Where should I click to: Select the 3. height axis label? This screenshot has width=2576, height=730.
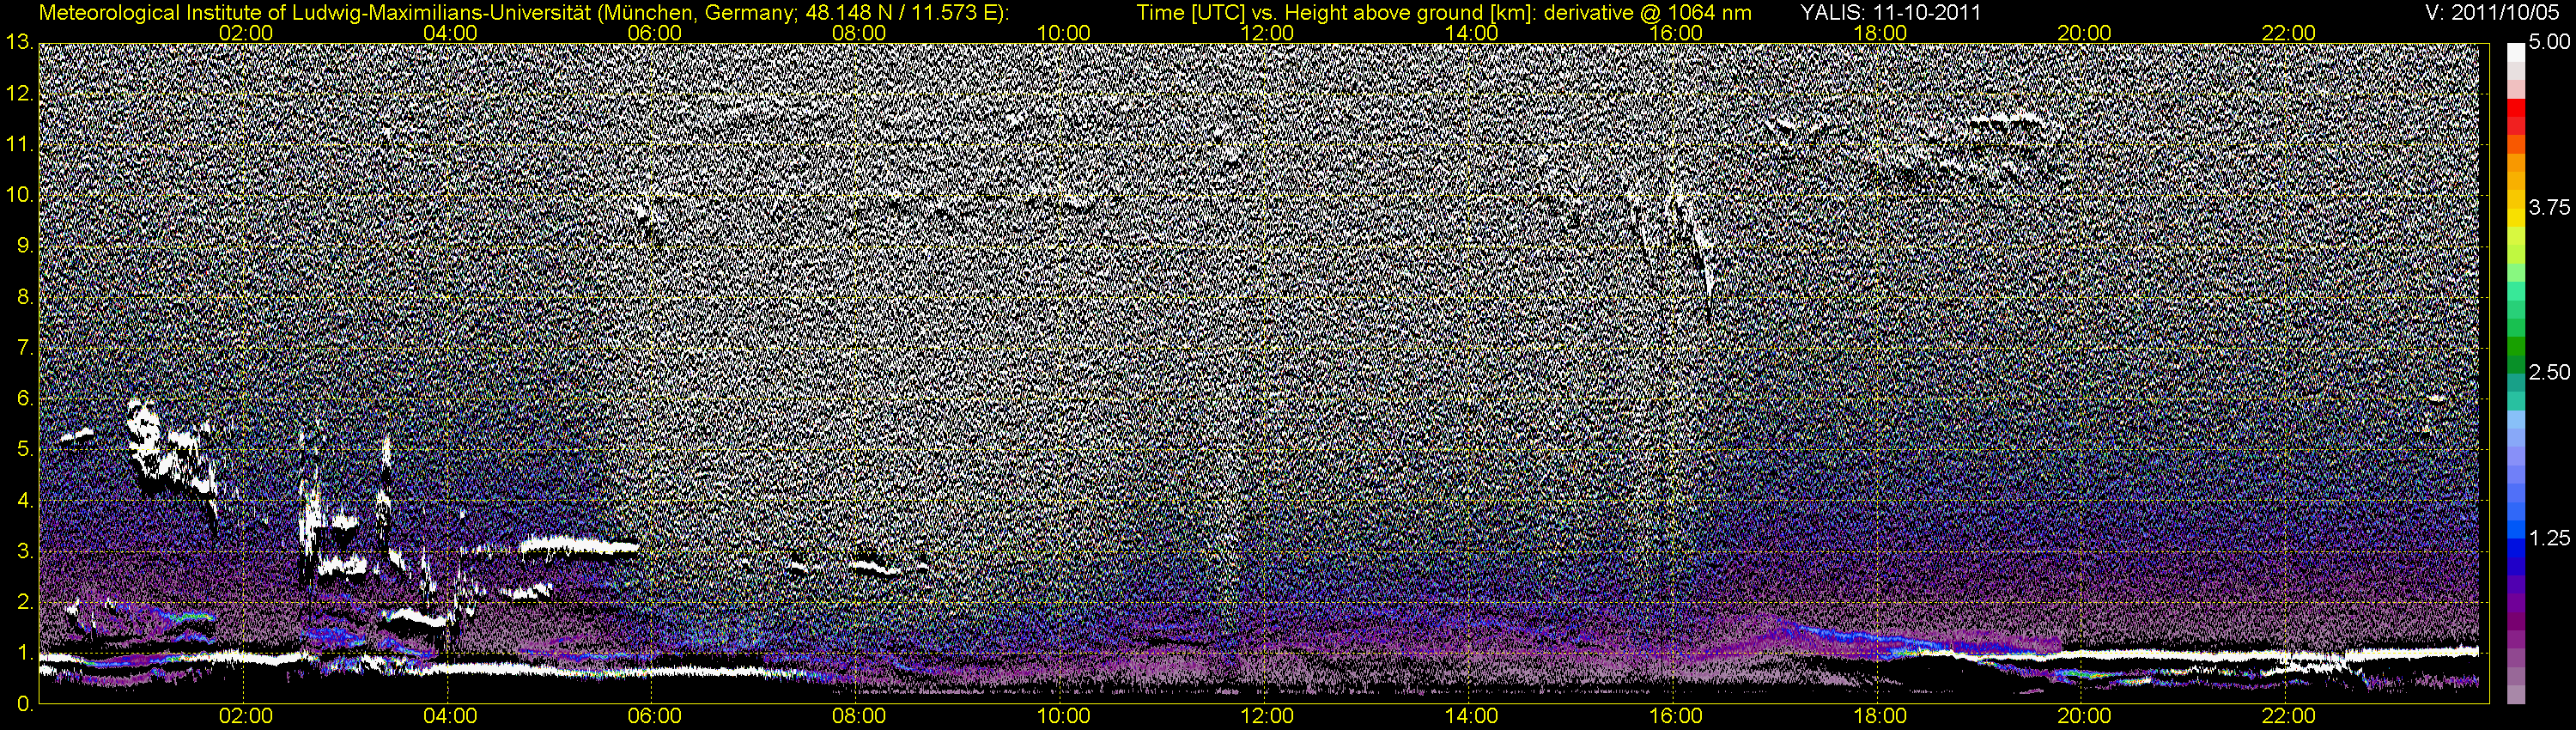click(x=24, y=552)
